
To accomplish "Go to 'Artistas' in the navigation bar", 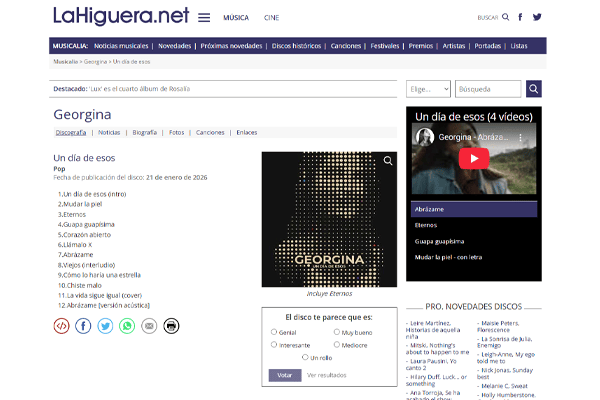I will [x=454, y=46].
